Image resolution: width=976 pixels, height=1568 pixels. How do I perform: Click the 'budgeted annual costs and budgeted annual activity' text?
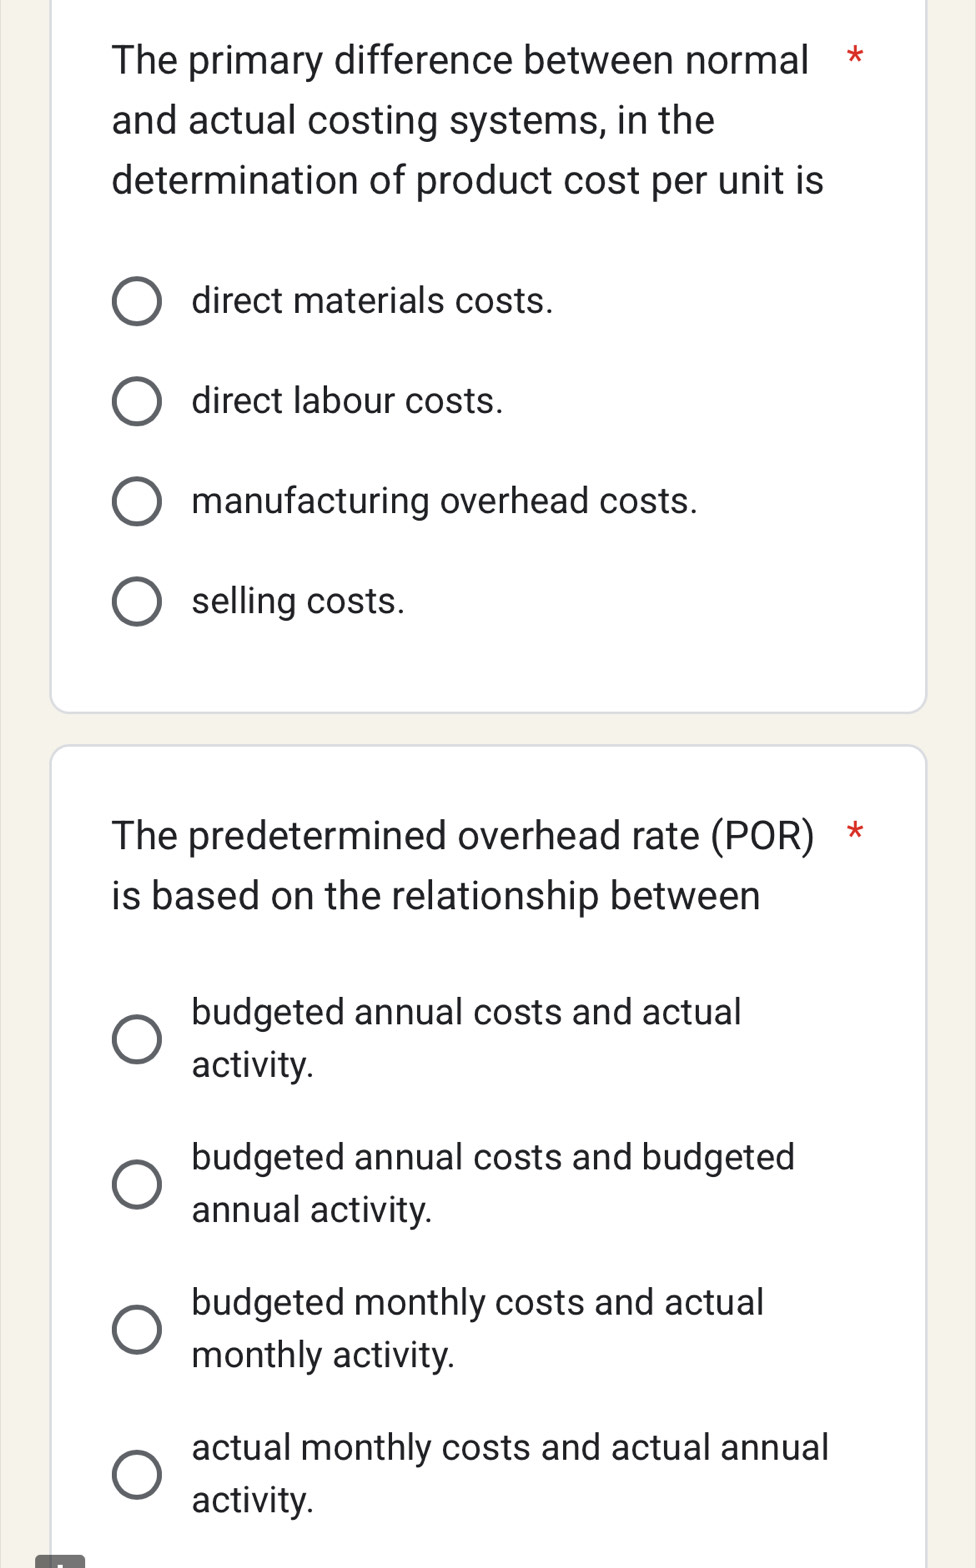click(493, 1183)
